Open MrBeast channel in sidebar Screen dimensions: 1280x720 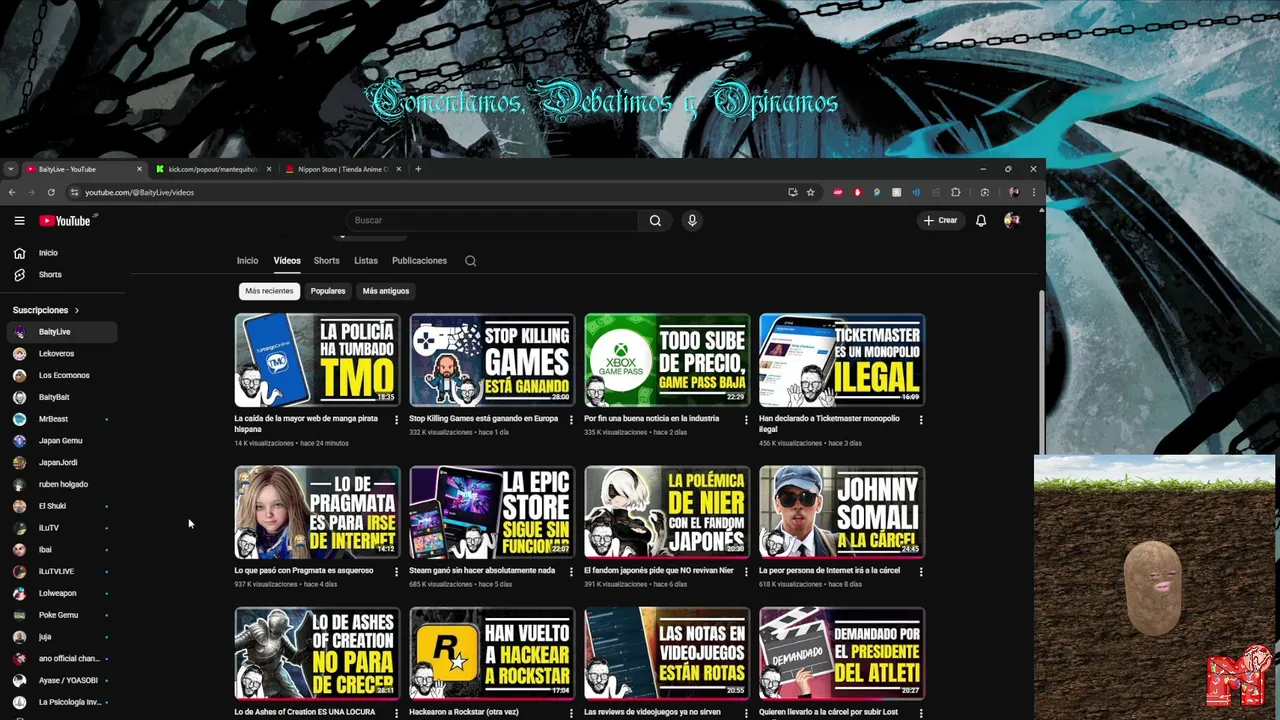click(x=63, y=419)
